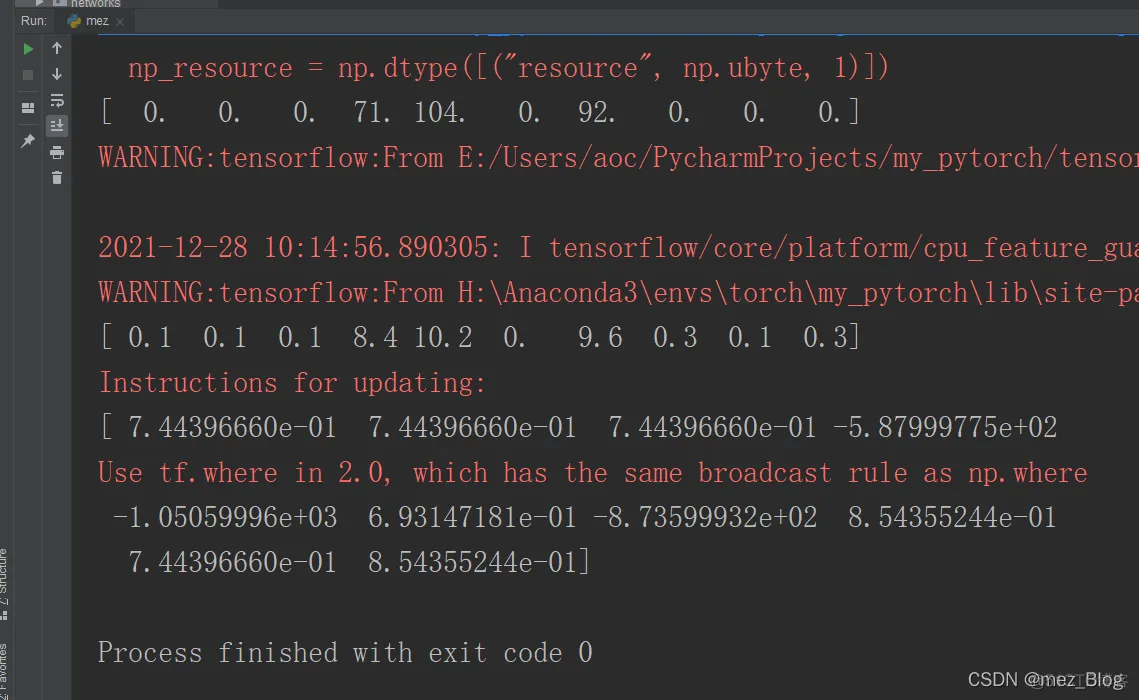Expand the networks folder

point(40,4)
